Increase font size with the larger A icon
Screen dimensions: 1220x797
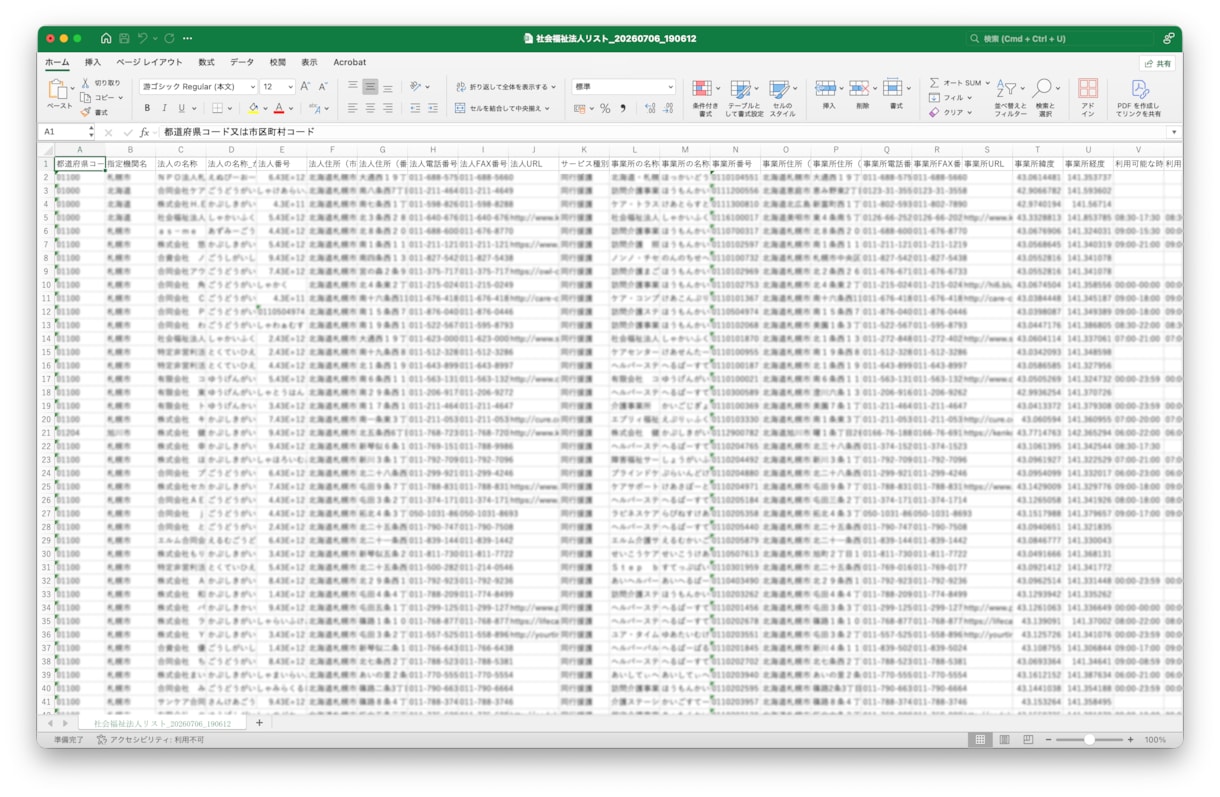(306, 87)
